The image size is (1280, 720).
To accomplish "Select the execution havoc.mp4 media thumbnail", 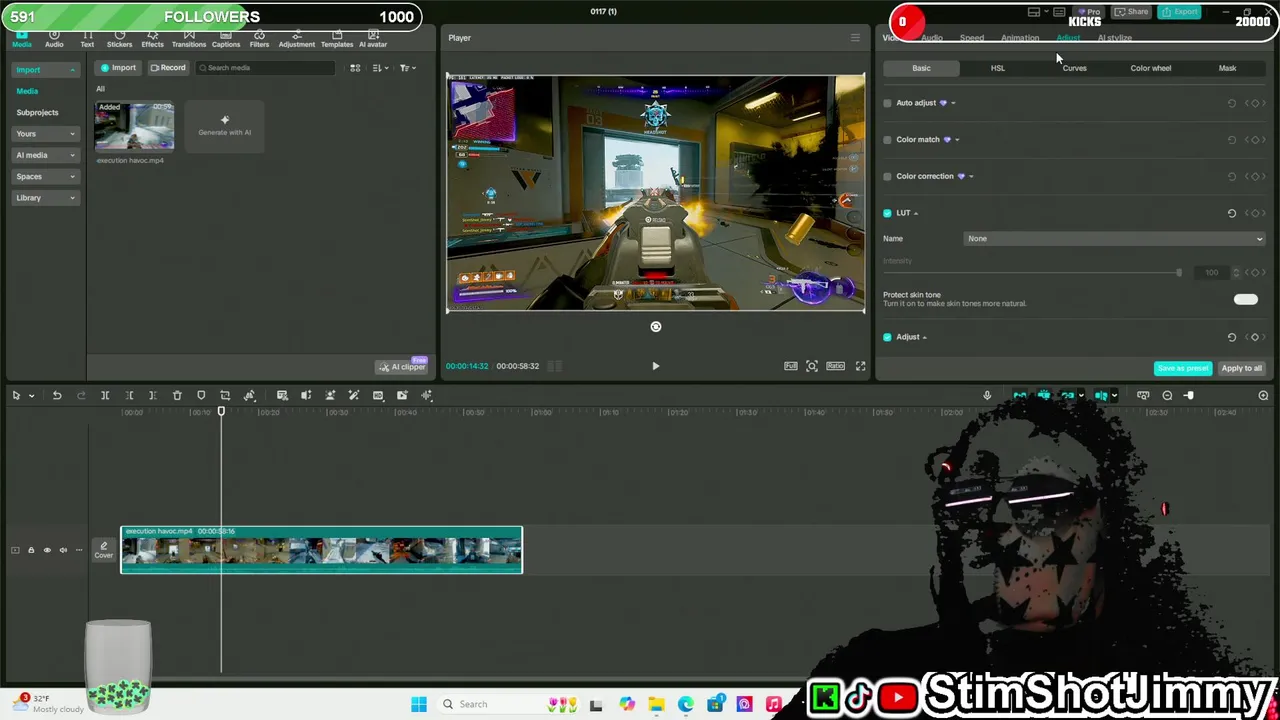I will [x=134, y=127].
